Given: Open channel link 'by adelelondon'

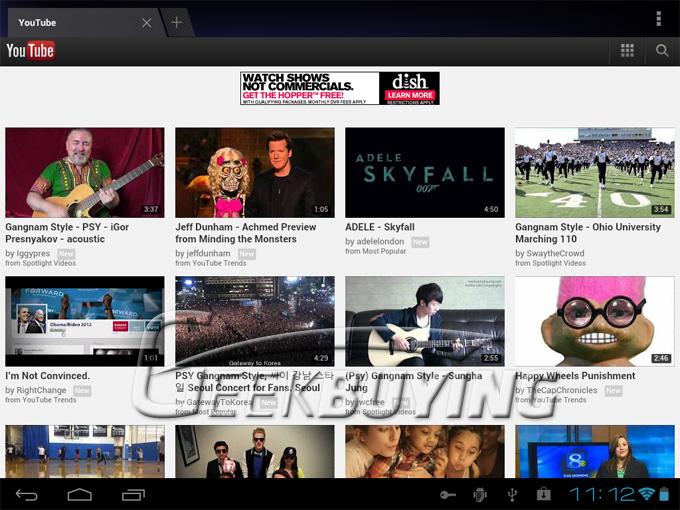Looking at the screenshot, I should [375, 242].
